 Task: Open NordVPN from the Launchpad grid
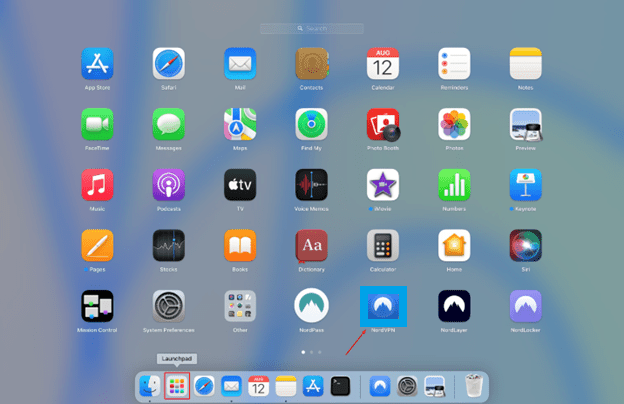tap(383, 306)
